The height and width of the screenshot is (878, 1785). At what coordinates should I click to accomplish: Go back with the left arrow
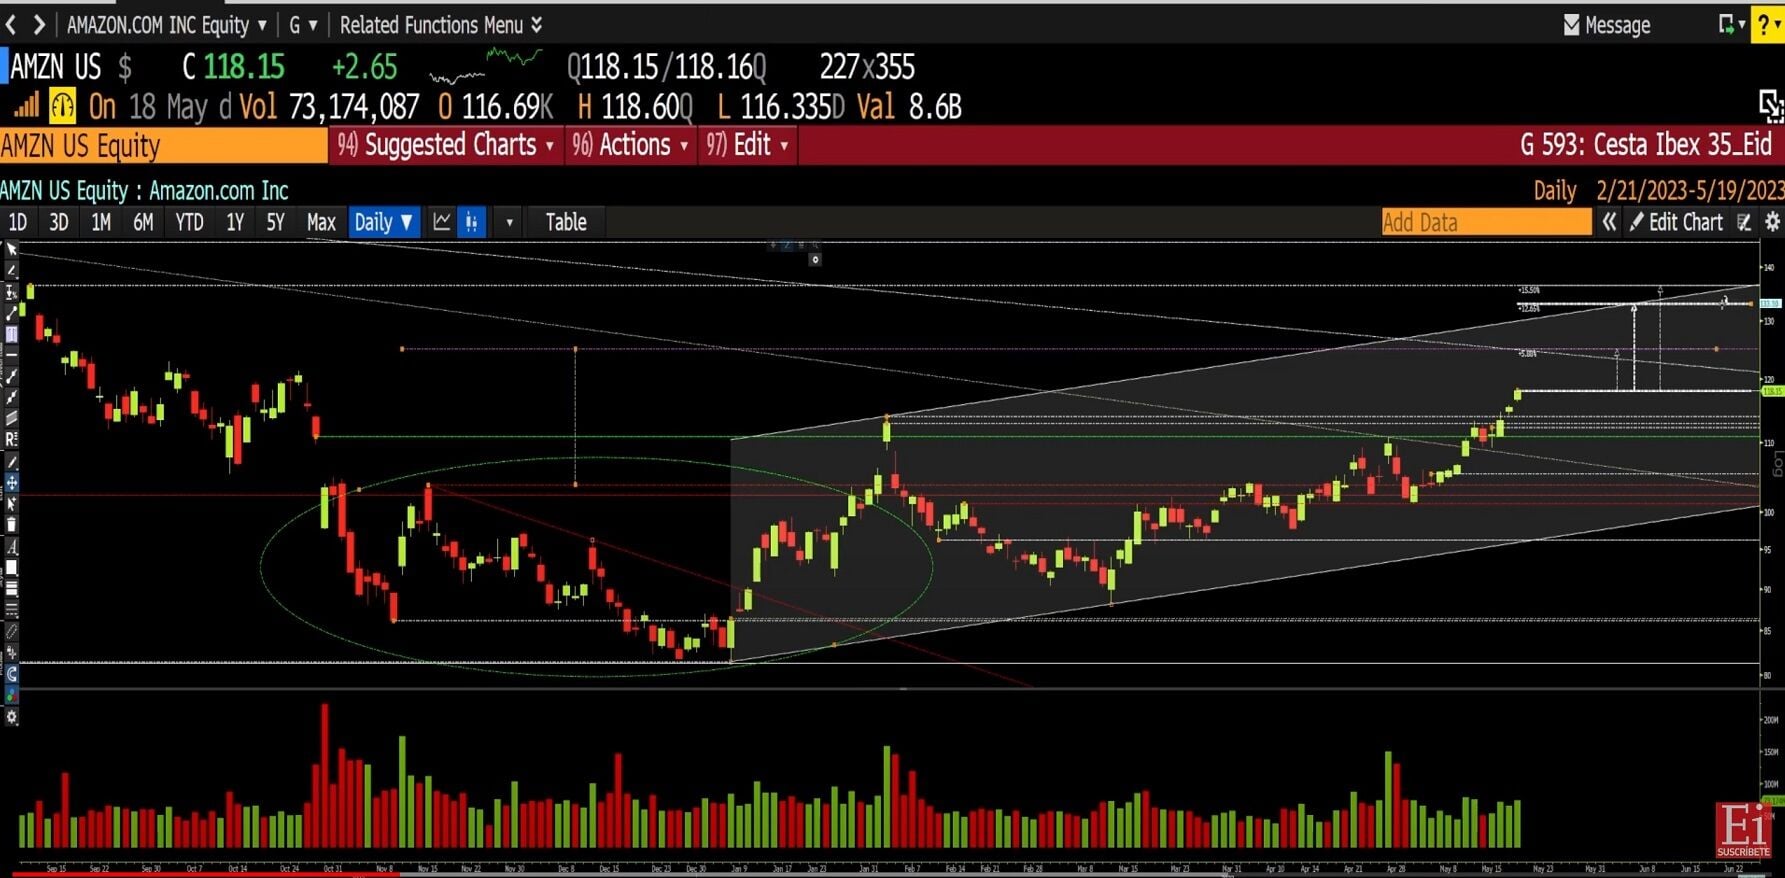click(x=11, y=24)
